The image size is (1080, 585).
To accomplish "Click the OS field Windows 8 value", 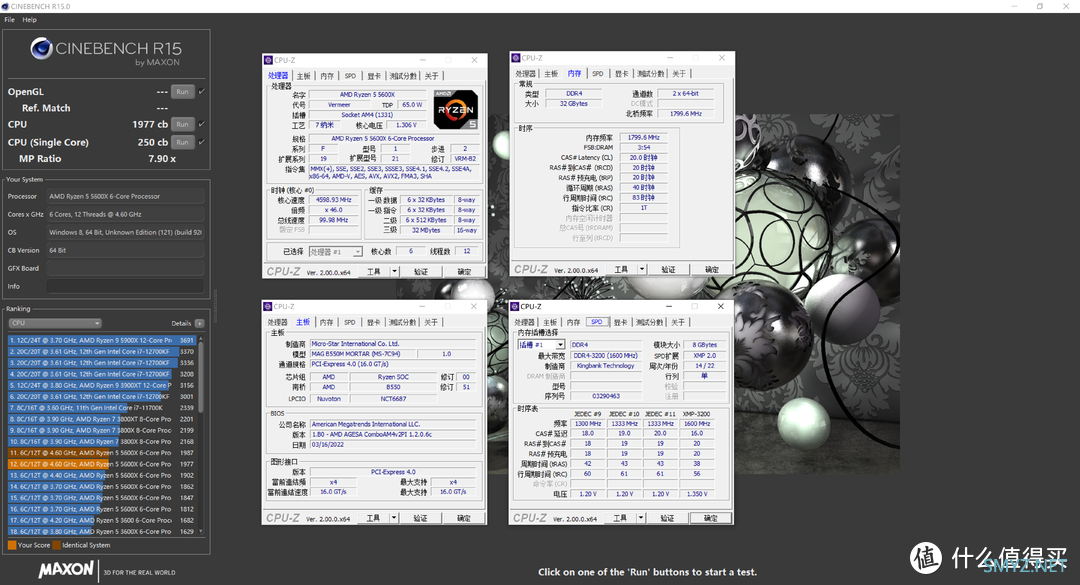I will pos(125,232).
